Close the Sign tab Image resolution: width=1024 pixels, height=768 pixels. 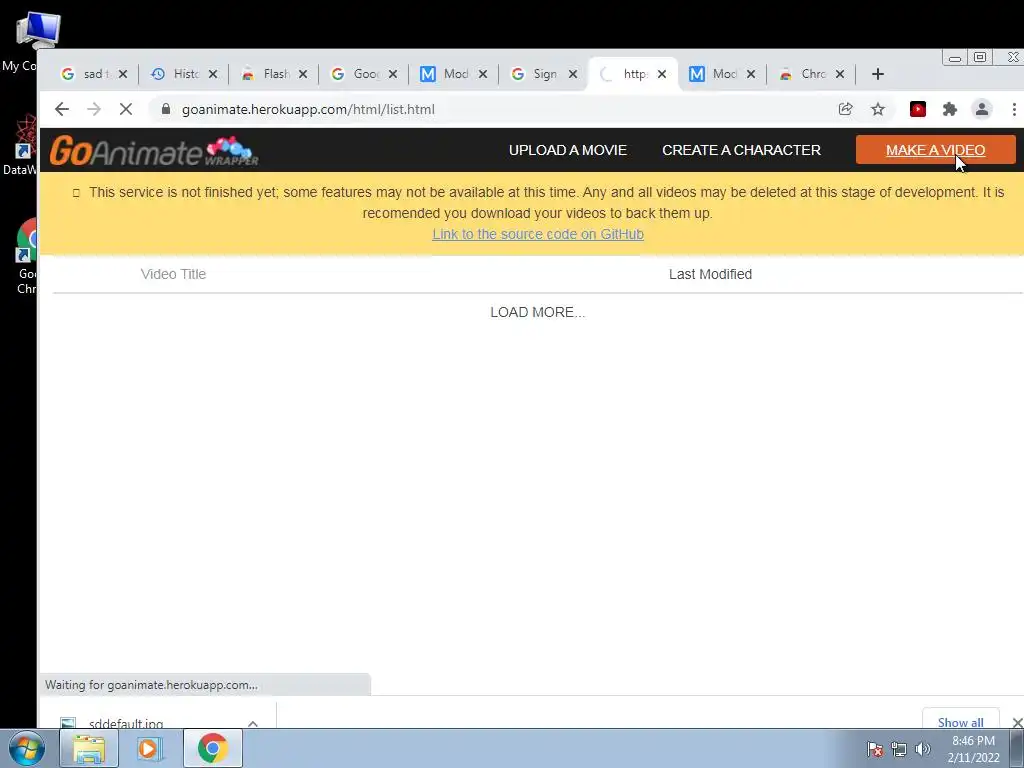point(573,74)
